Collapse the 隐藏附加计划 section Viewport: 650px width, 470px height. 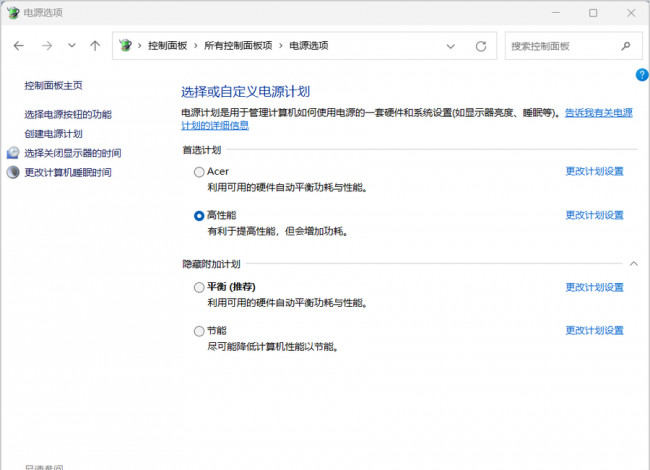(x=634, y=264)
